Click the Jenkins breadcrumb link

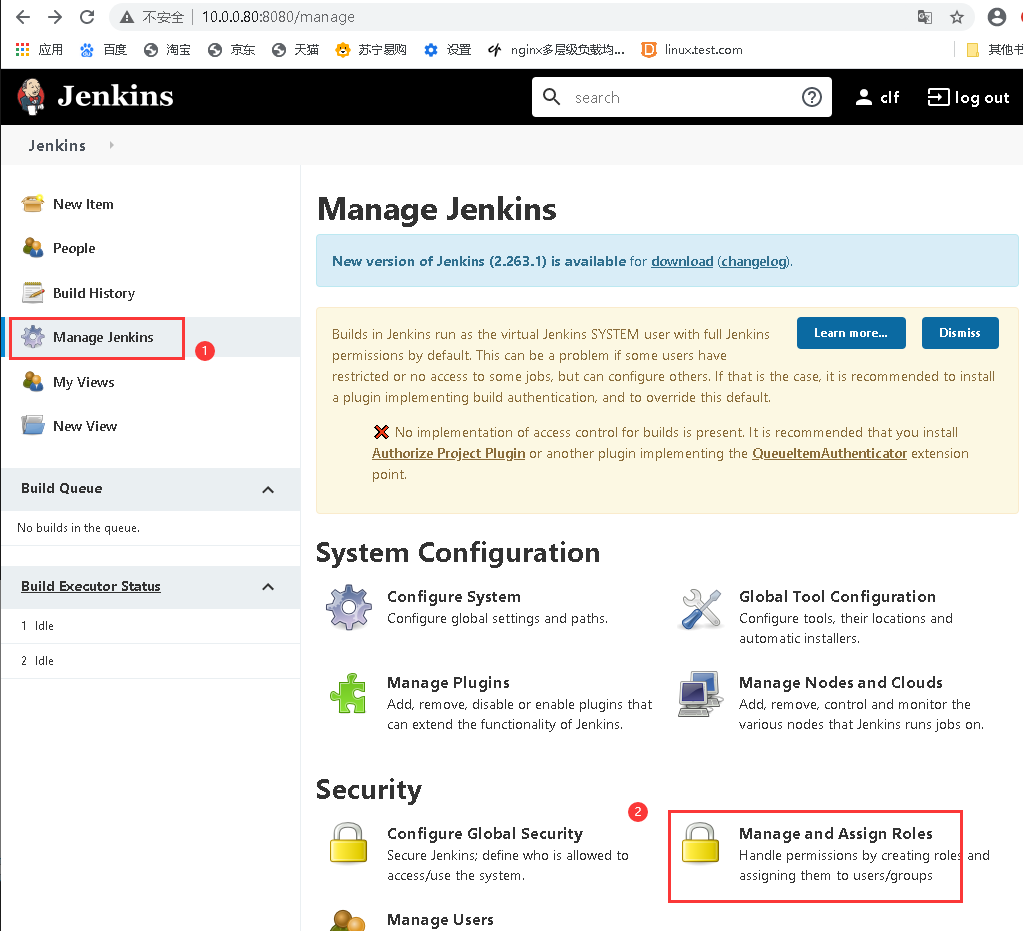point(57,145)
